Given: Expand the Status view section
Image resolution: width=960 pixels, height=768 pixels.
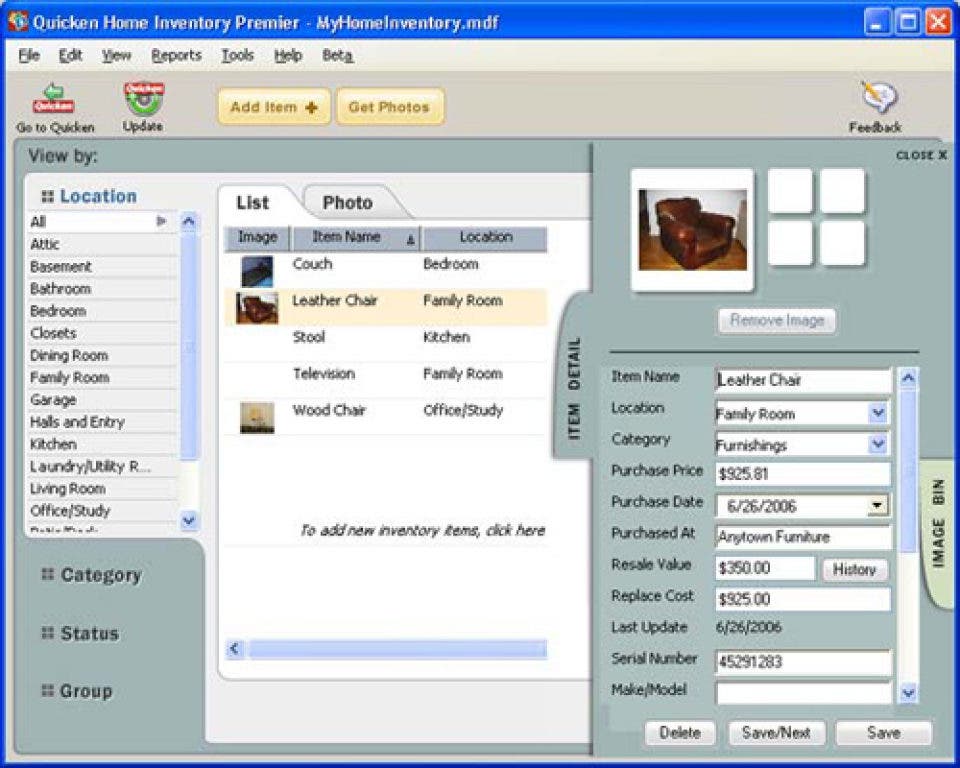Looking at the screenshot, I should tap(89, 633).
